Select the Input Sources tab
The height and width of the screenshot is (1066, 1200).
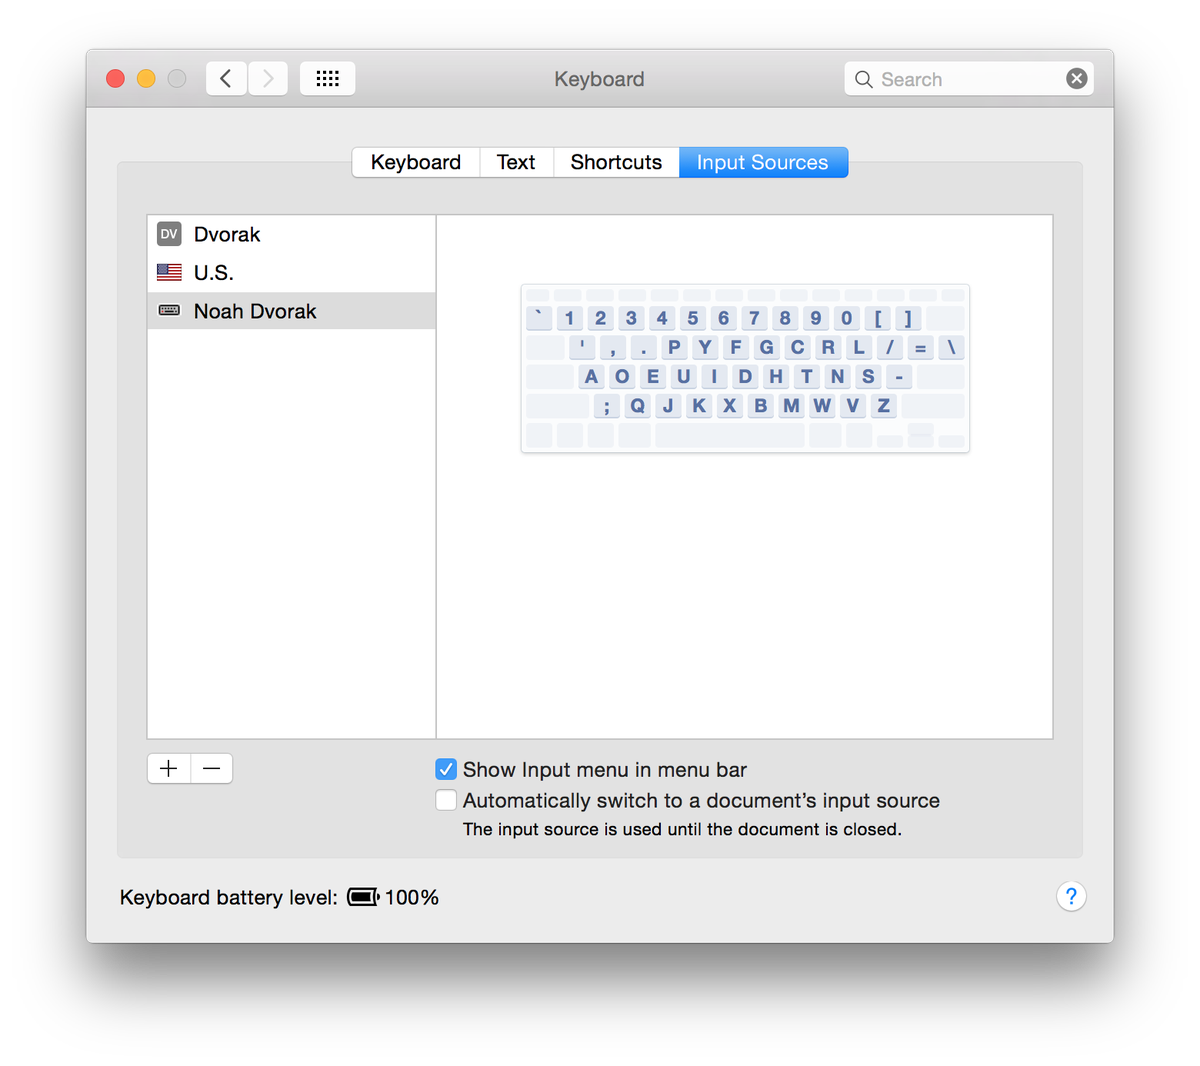coord(763,162)
